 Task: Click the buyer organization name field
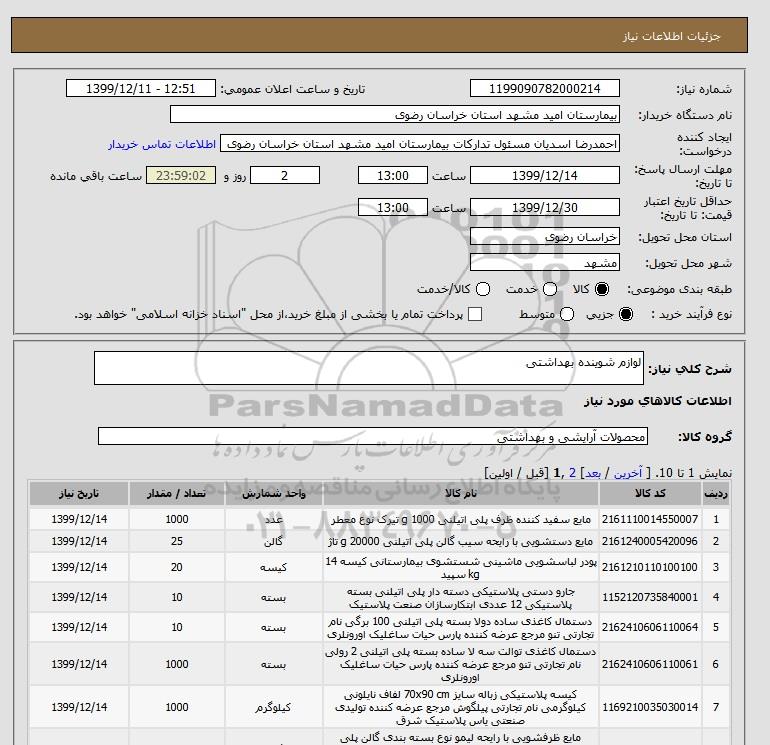395,114
